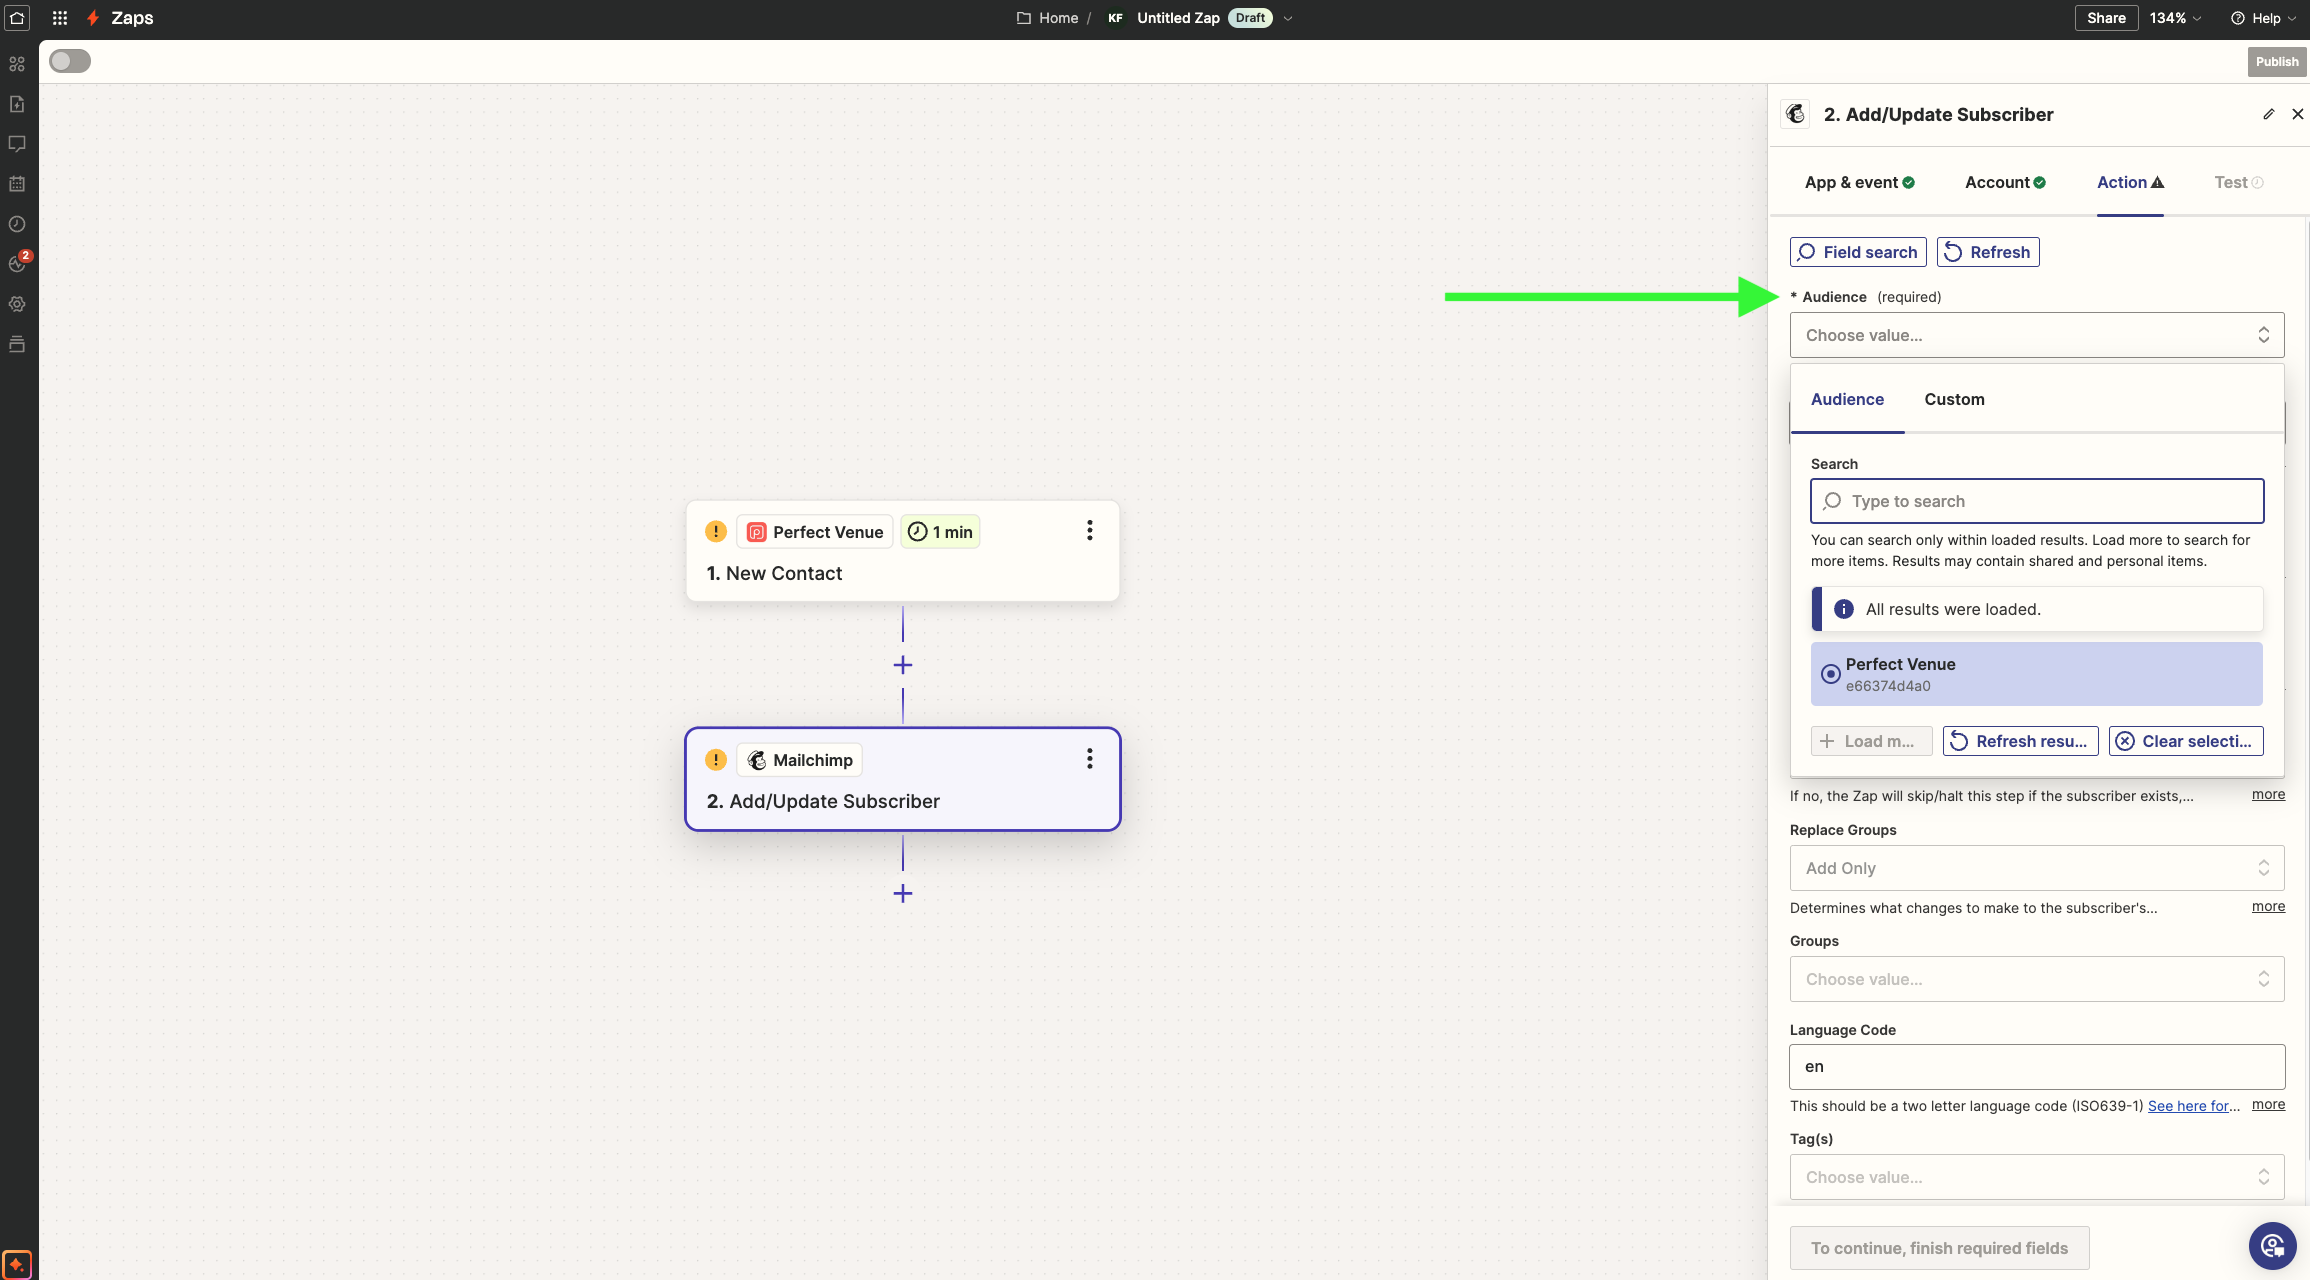Screen dimensions: 2310x1280
Task: Open options menu for New Contact step
Action: coord(1090,531)
